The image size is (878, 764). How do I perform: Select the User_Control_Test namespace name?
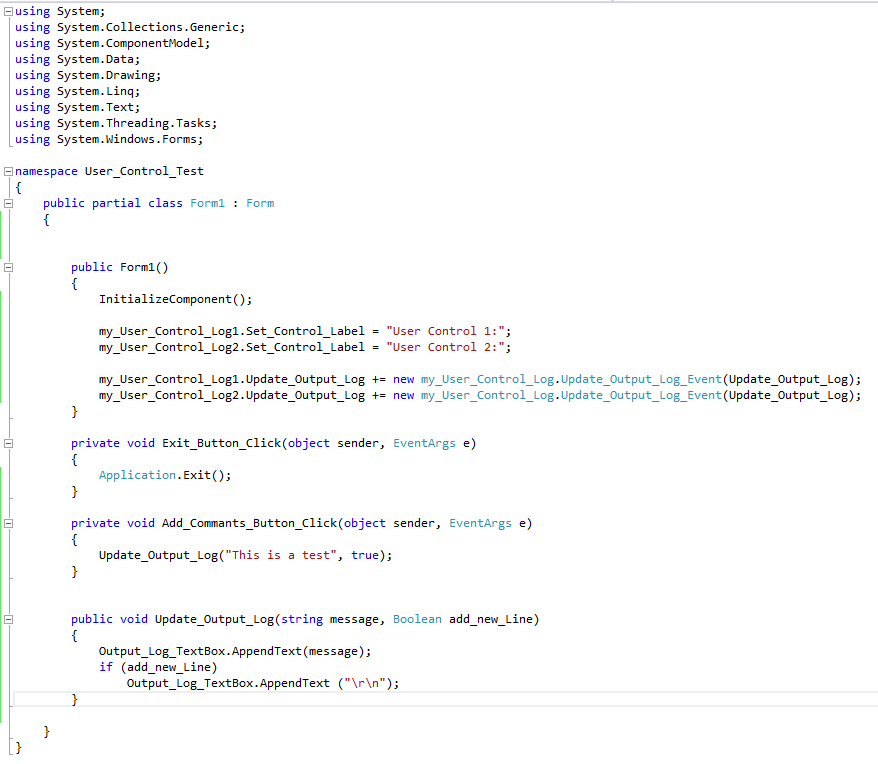coord(144,171)
